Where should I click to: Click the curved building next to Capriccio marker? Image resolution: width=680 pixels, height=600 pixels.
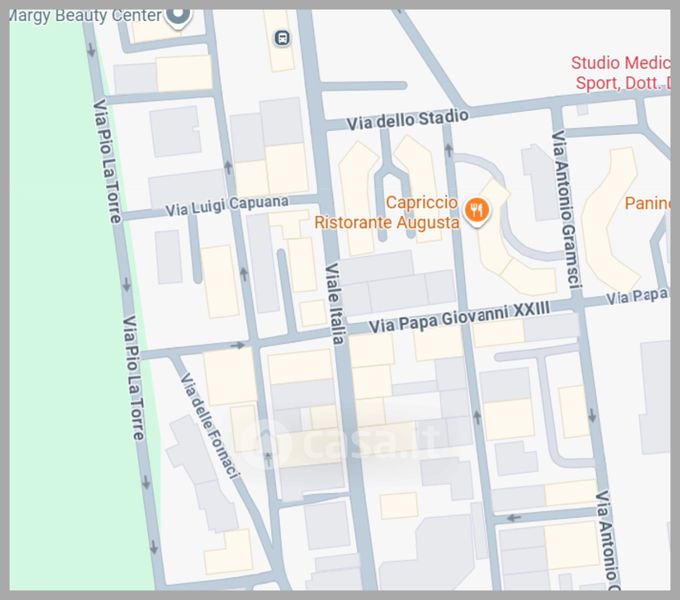(x=510, y=250)
